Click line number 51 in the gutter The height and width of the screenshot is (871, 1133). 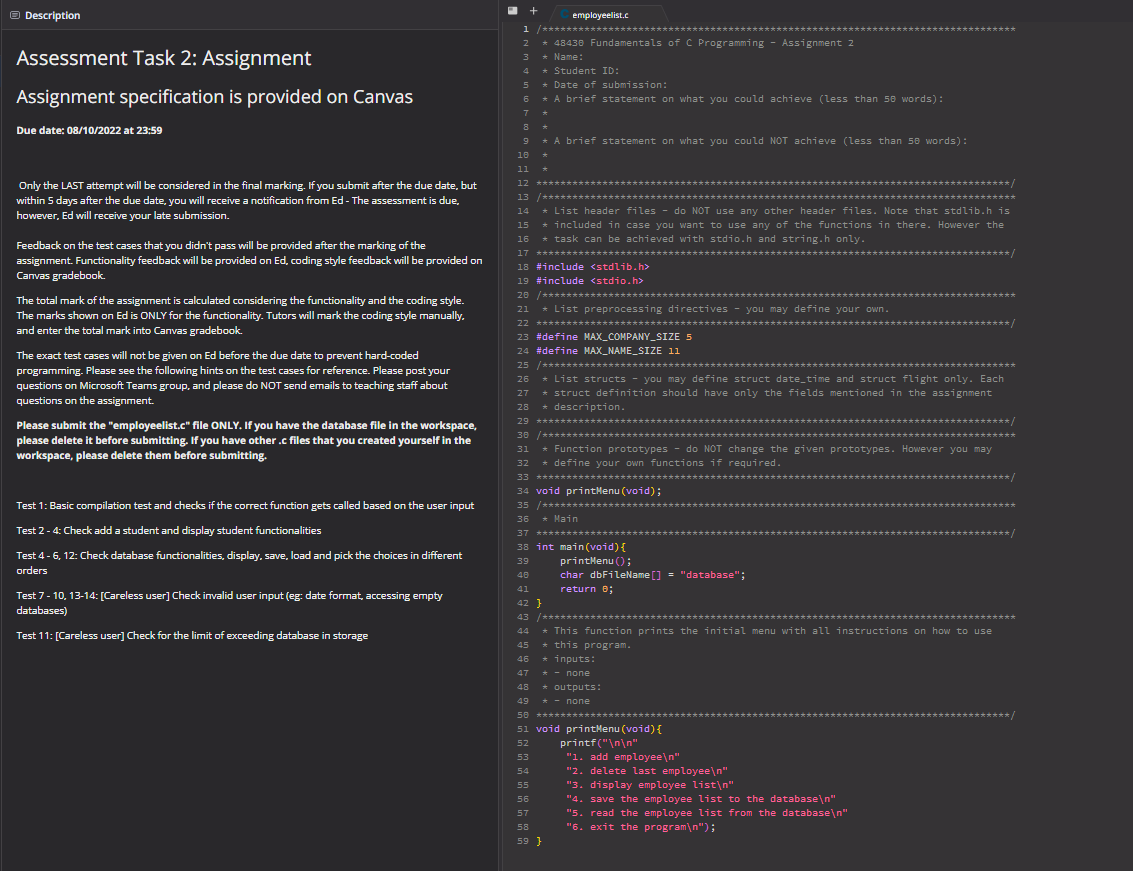coord(522,729)
